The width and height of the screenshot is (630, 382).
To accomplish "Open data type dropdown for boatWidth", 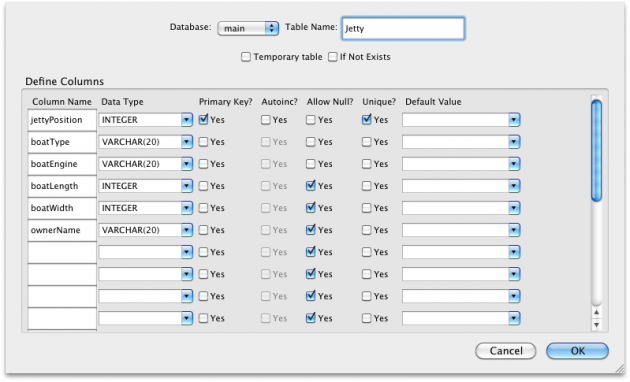I will click(x=187, y=208).
